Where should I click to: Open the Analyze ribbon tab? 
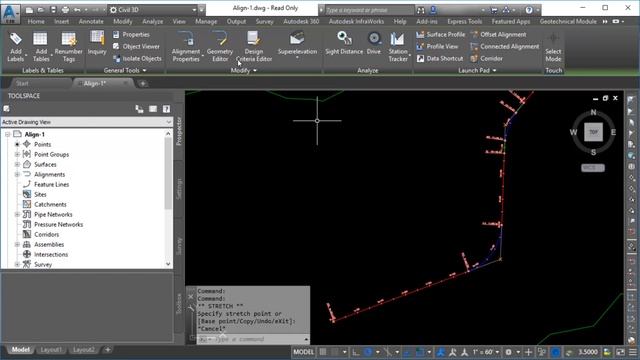tap(153, 21)
